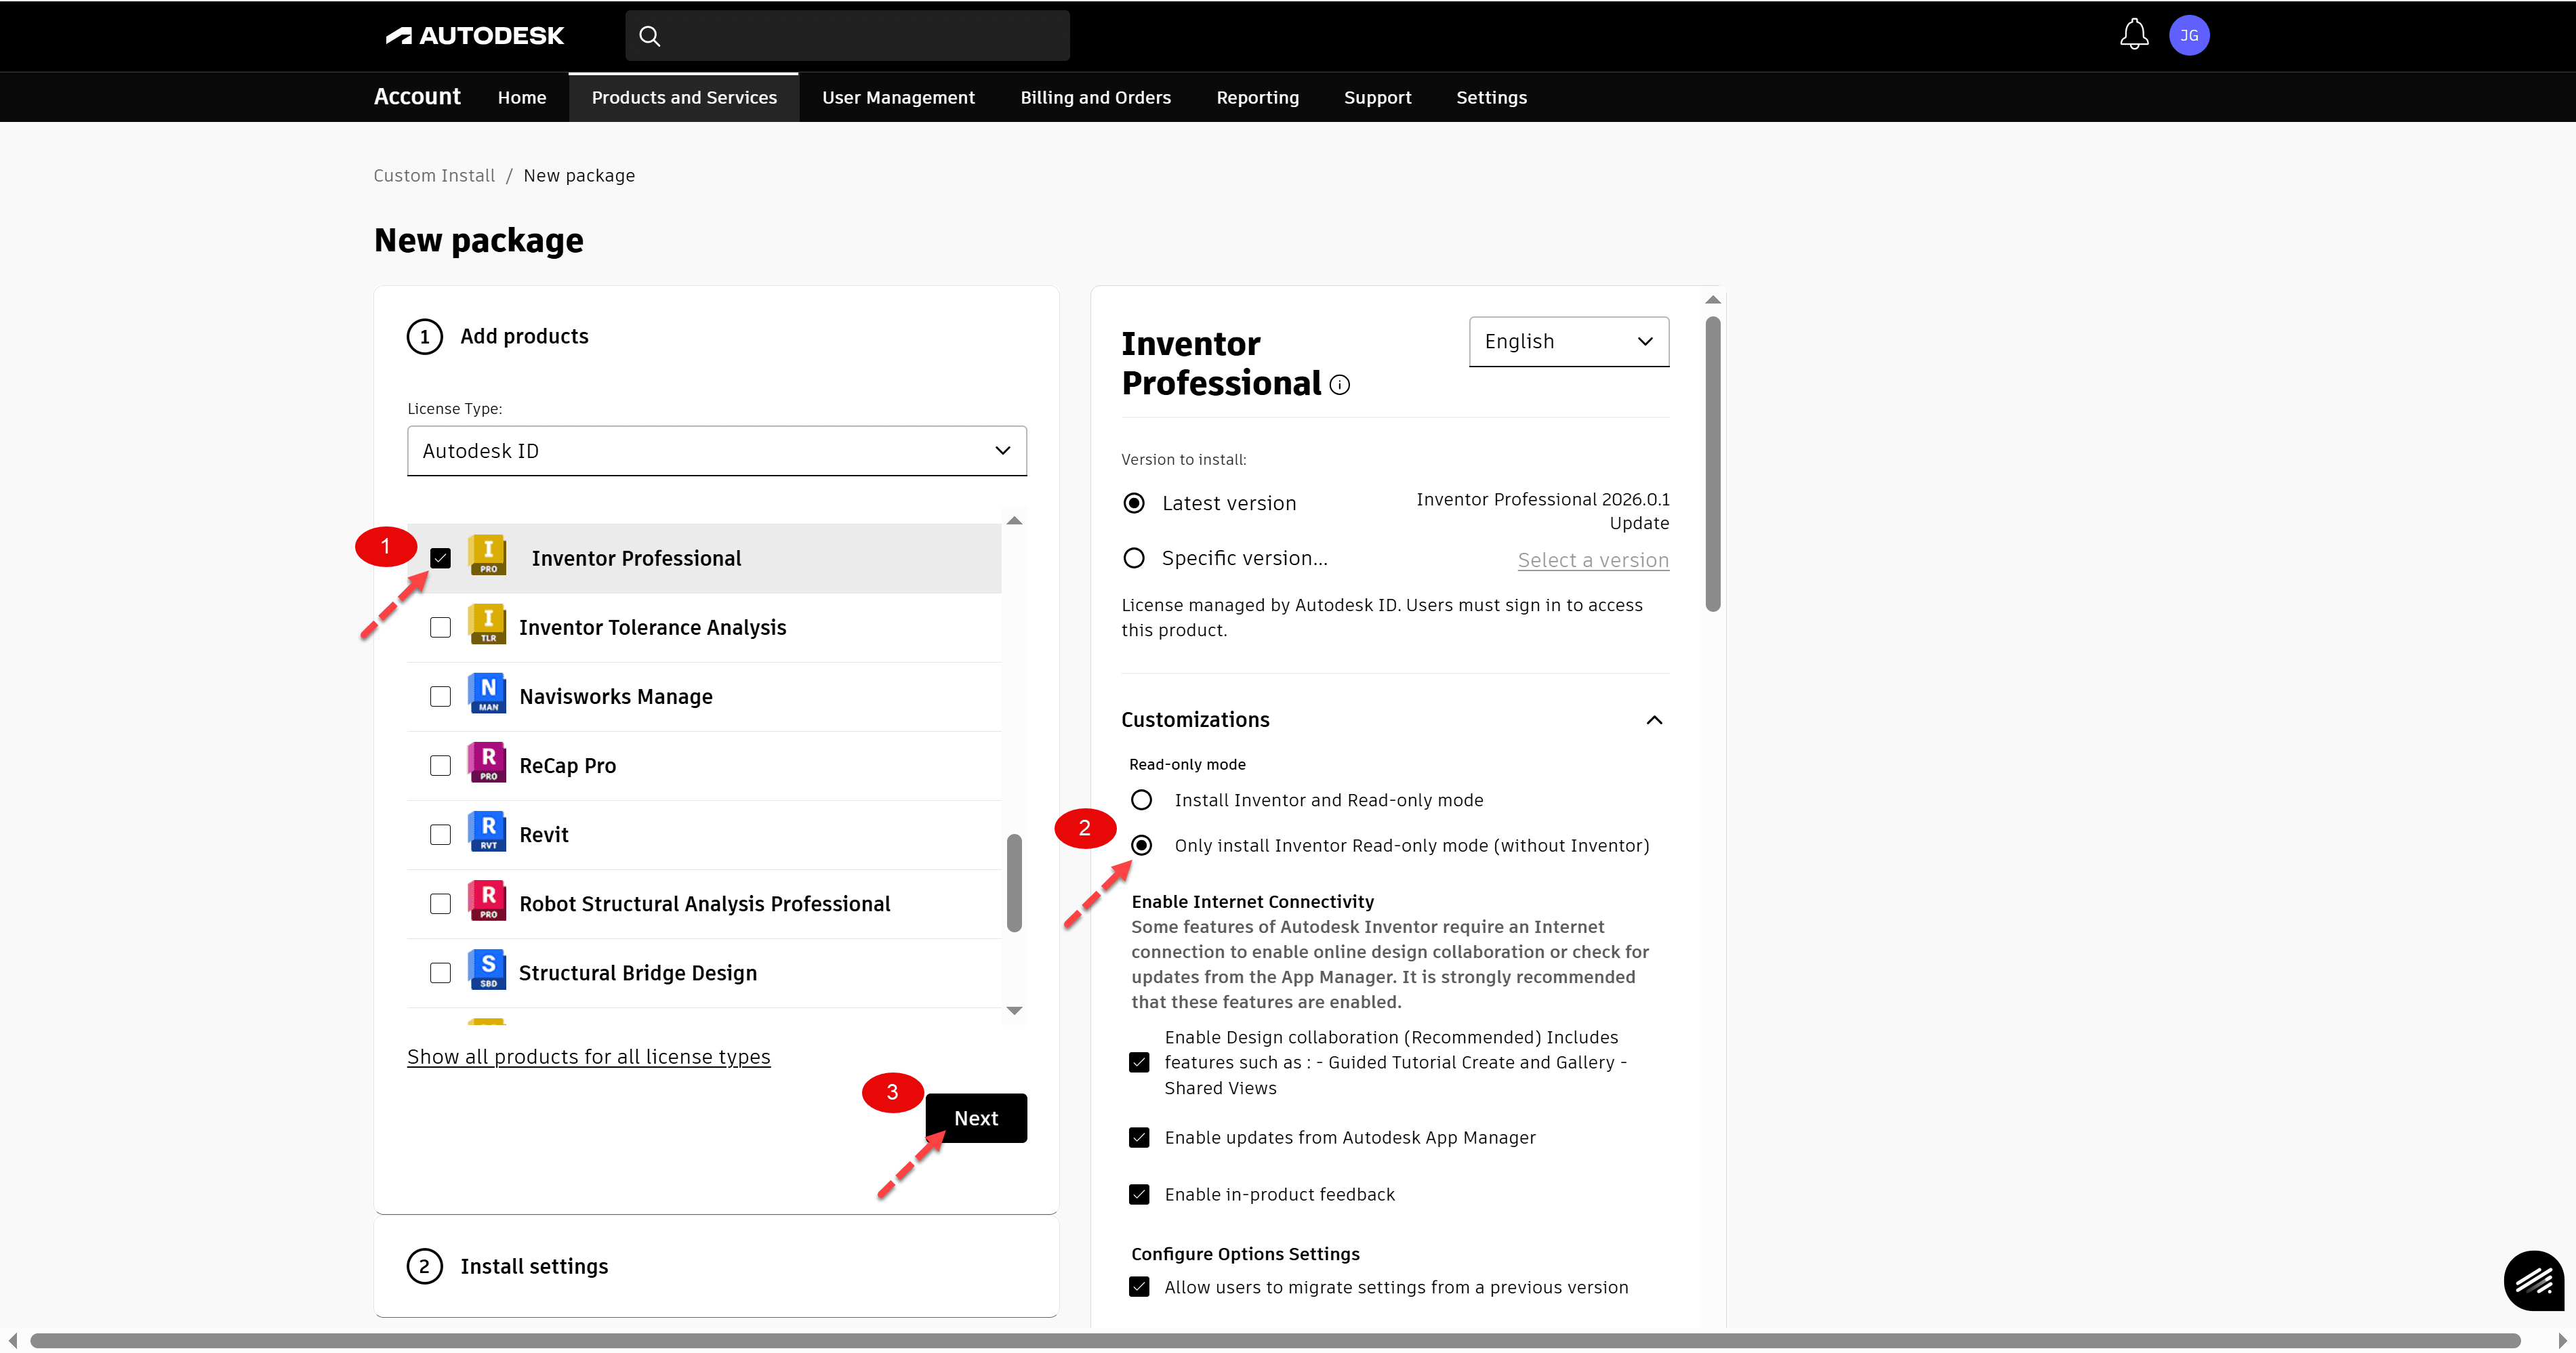The image size is (2576, 1353).
Task: Select Only install Inventor Read-only mode
Action: (x=1142, y=845)
